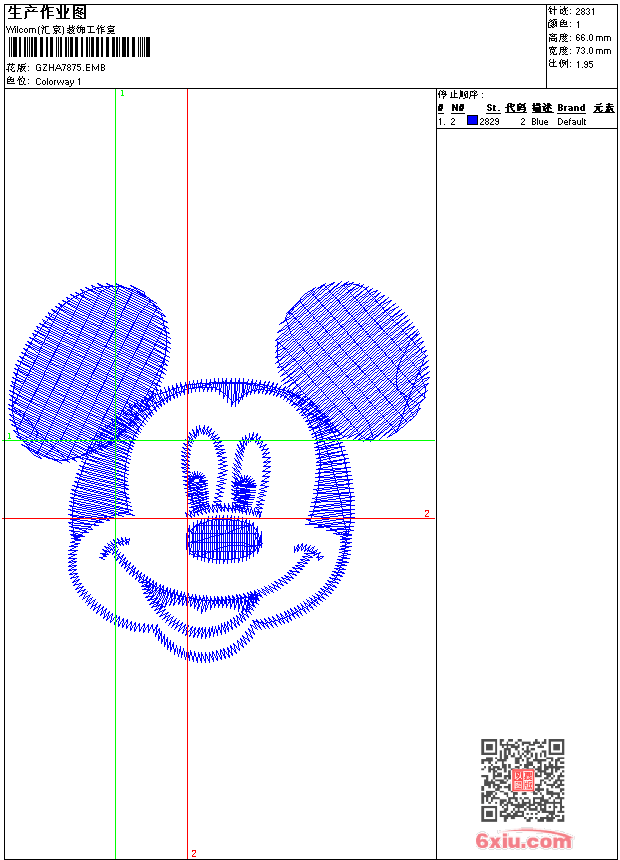Viewport: 620px width, 860px height.
Task: Click the Brand column header
Action: point(571,108)
